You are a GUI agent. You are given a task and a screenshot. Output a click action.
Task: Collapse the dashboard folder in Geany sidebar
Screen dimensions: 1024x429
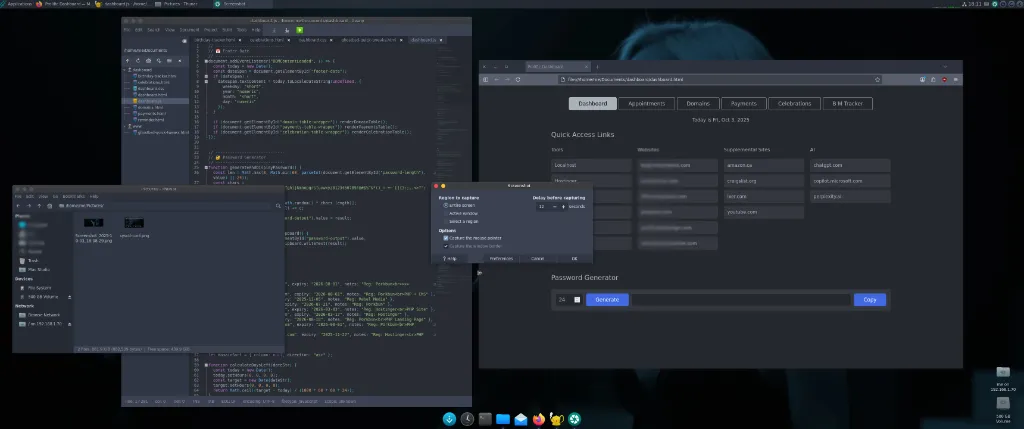point(126,70)
